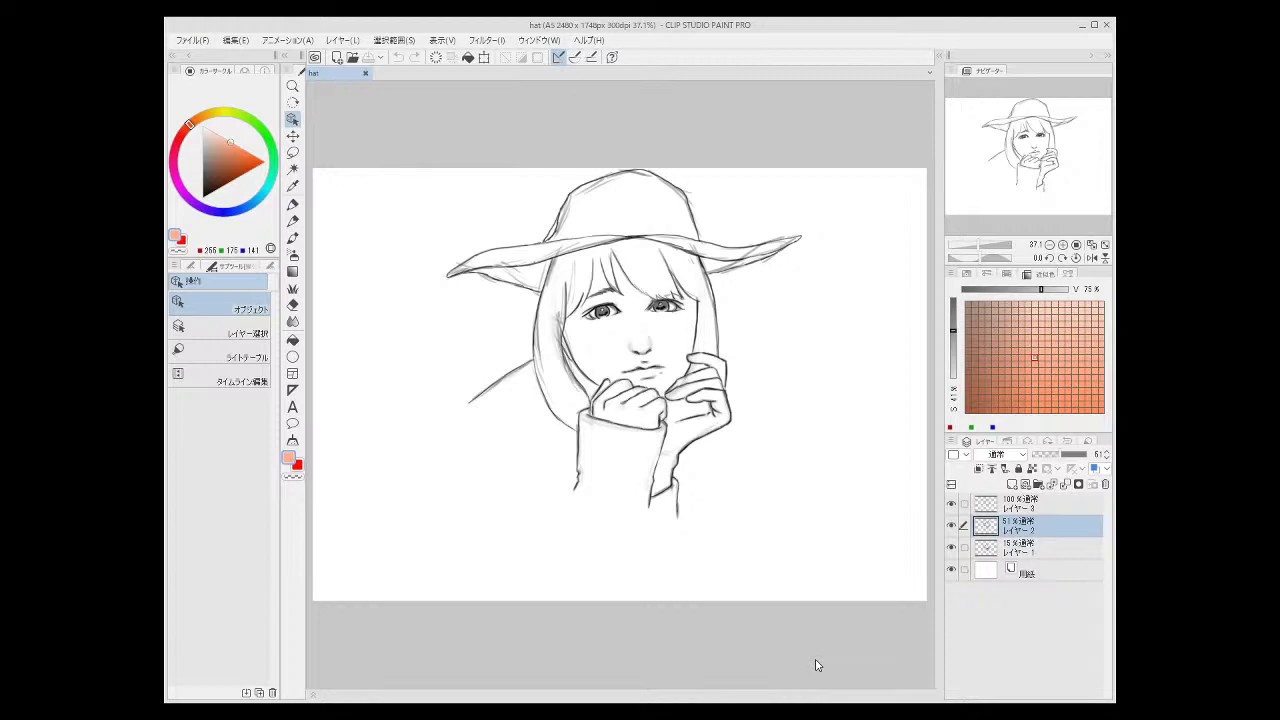The width and height of the screenshot is (1280, 720).
Task: Open the layer blending mode dropdown
Action: [x=1001, y=455]
